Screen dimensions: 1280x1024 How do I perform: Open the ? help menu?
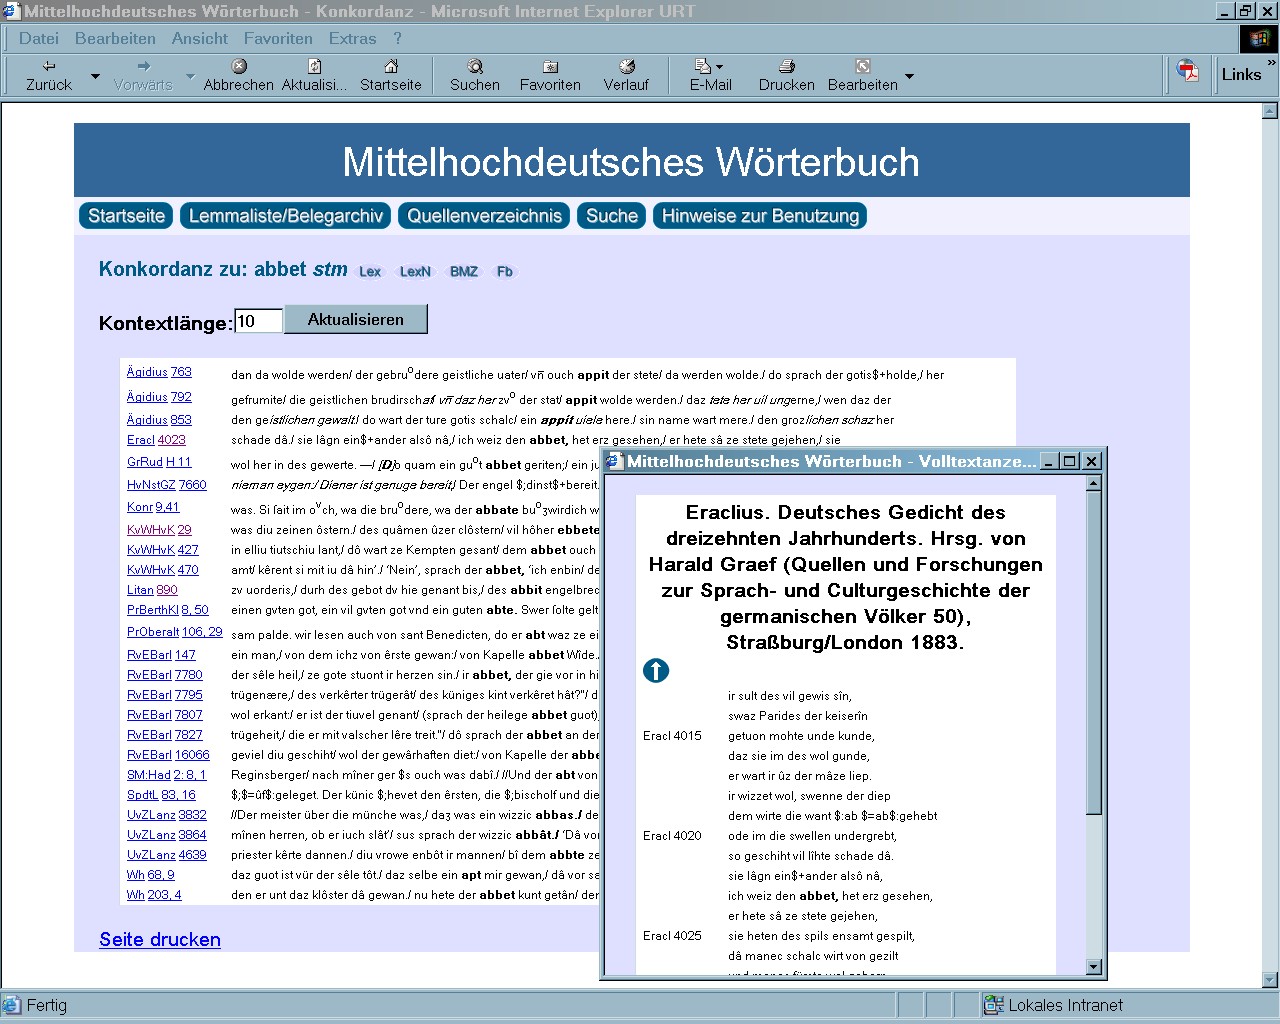click(x=397, y=38)
